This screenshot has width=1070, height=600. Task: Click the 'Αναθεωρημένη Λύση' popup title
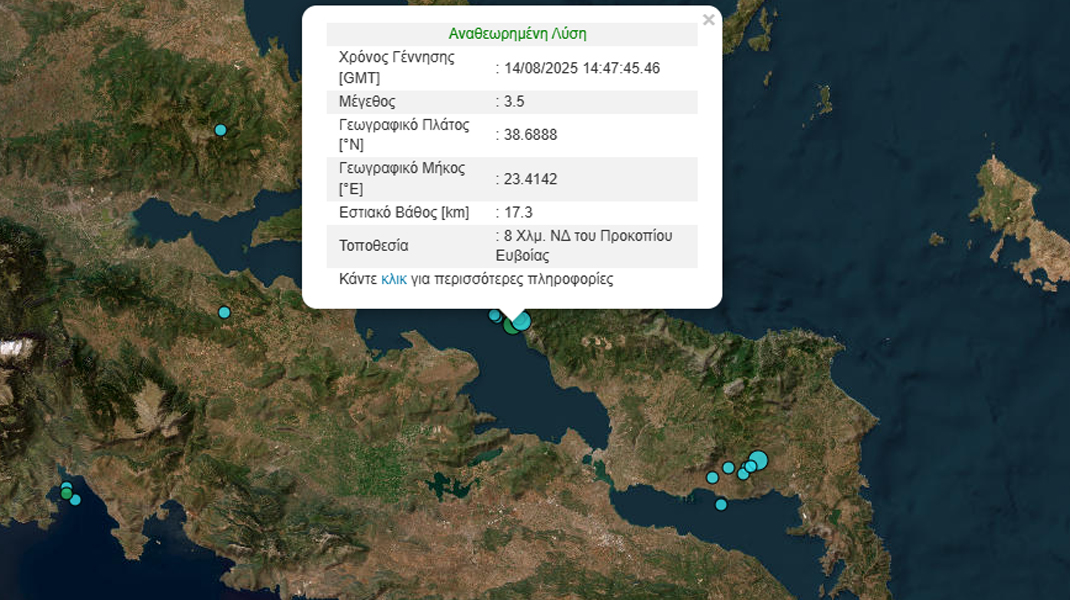click(517, 34)
